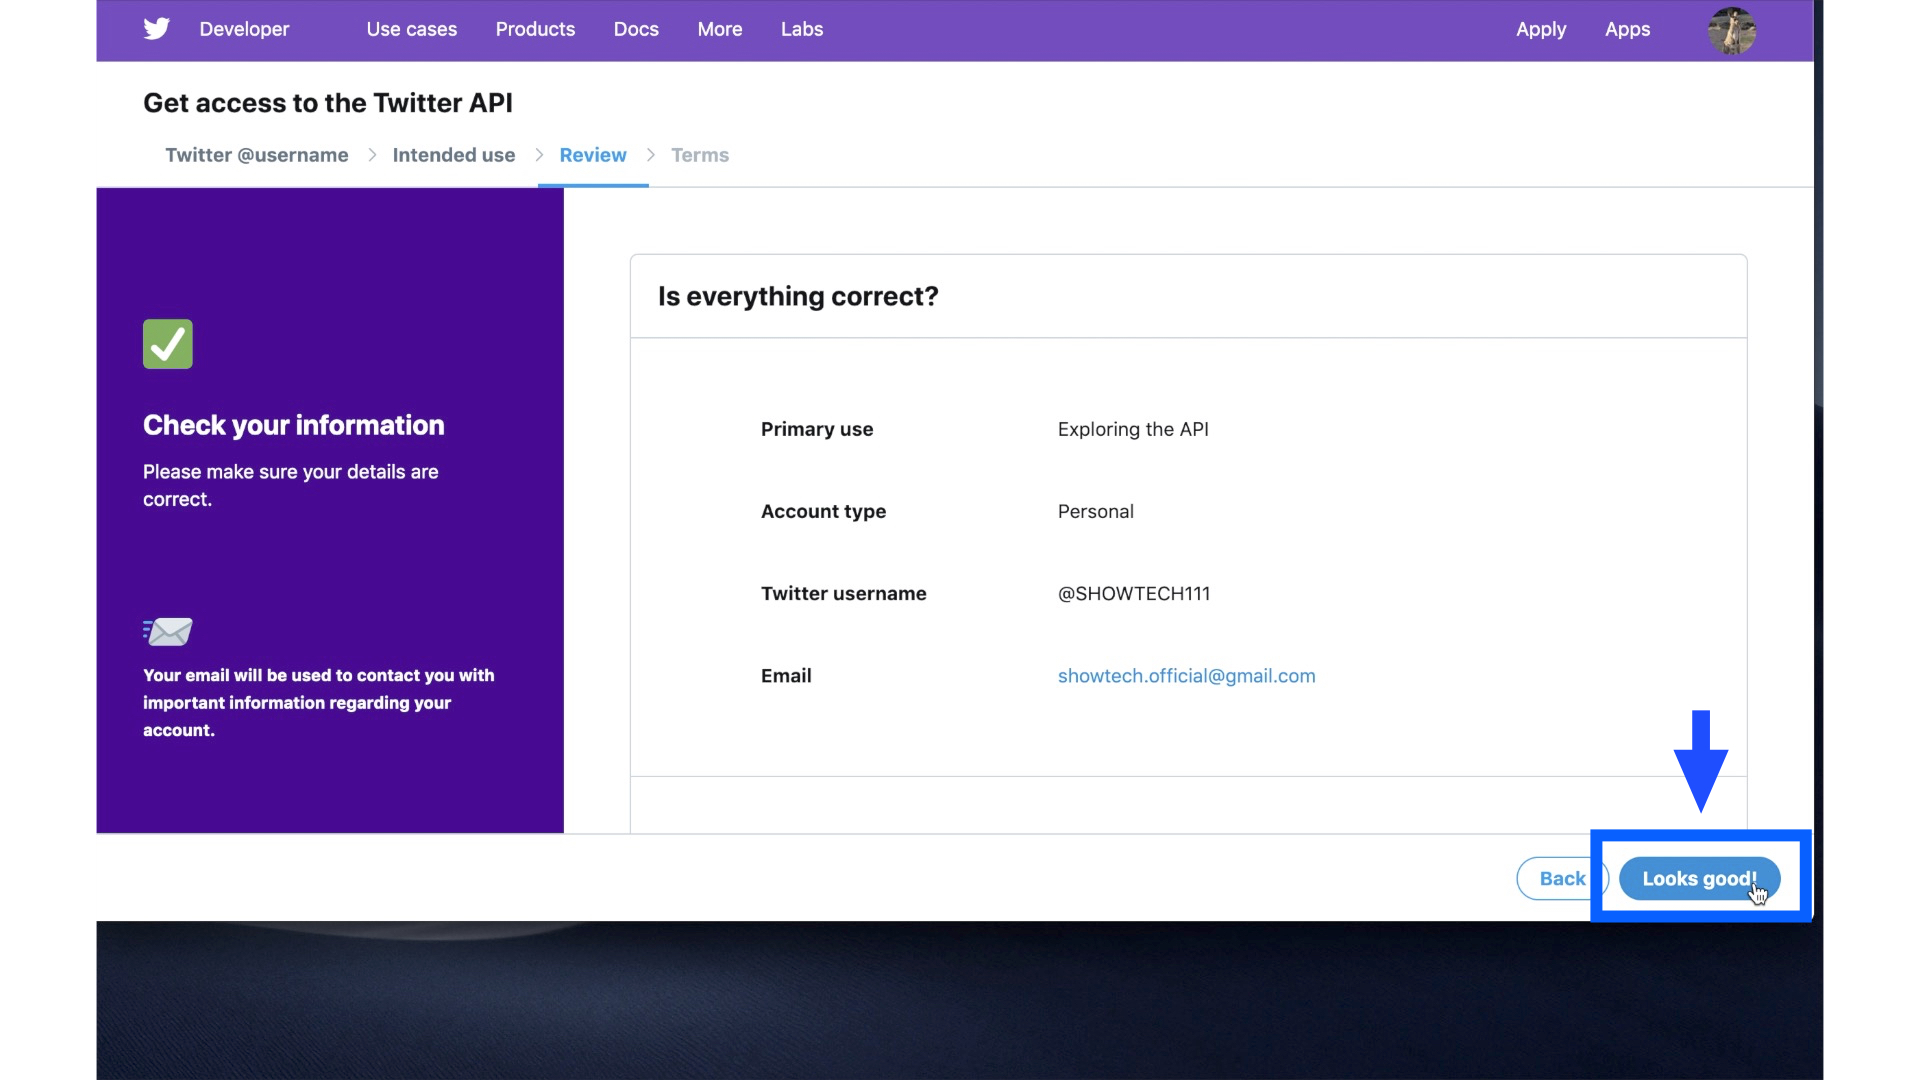Click the Primary use label
This screenshot has height=1080, width=1920.
(817, 429)
